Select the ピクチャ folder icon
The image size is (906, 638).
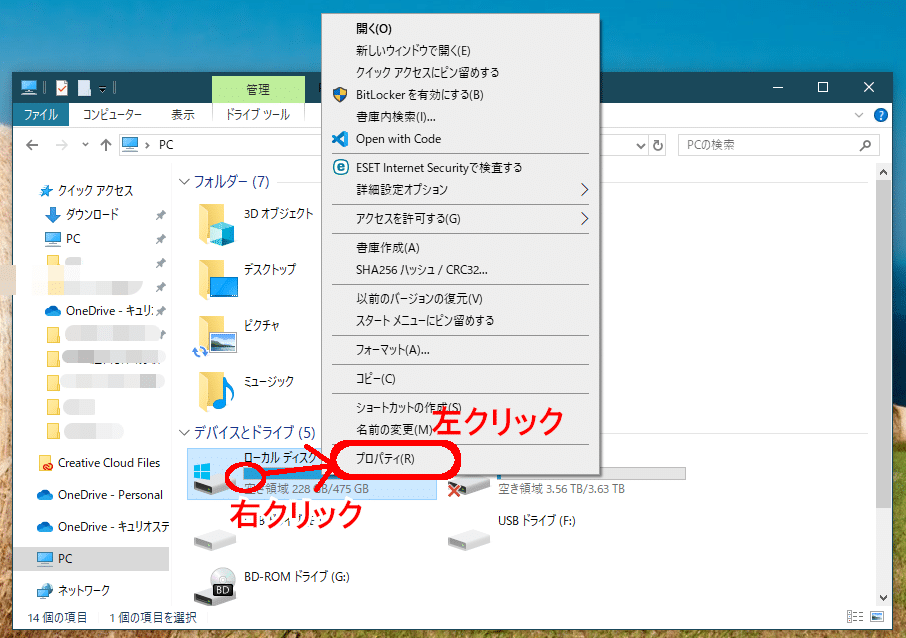(216, 336)
